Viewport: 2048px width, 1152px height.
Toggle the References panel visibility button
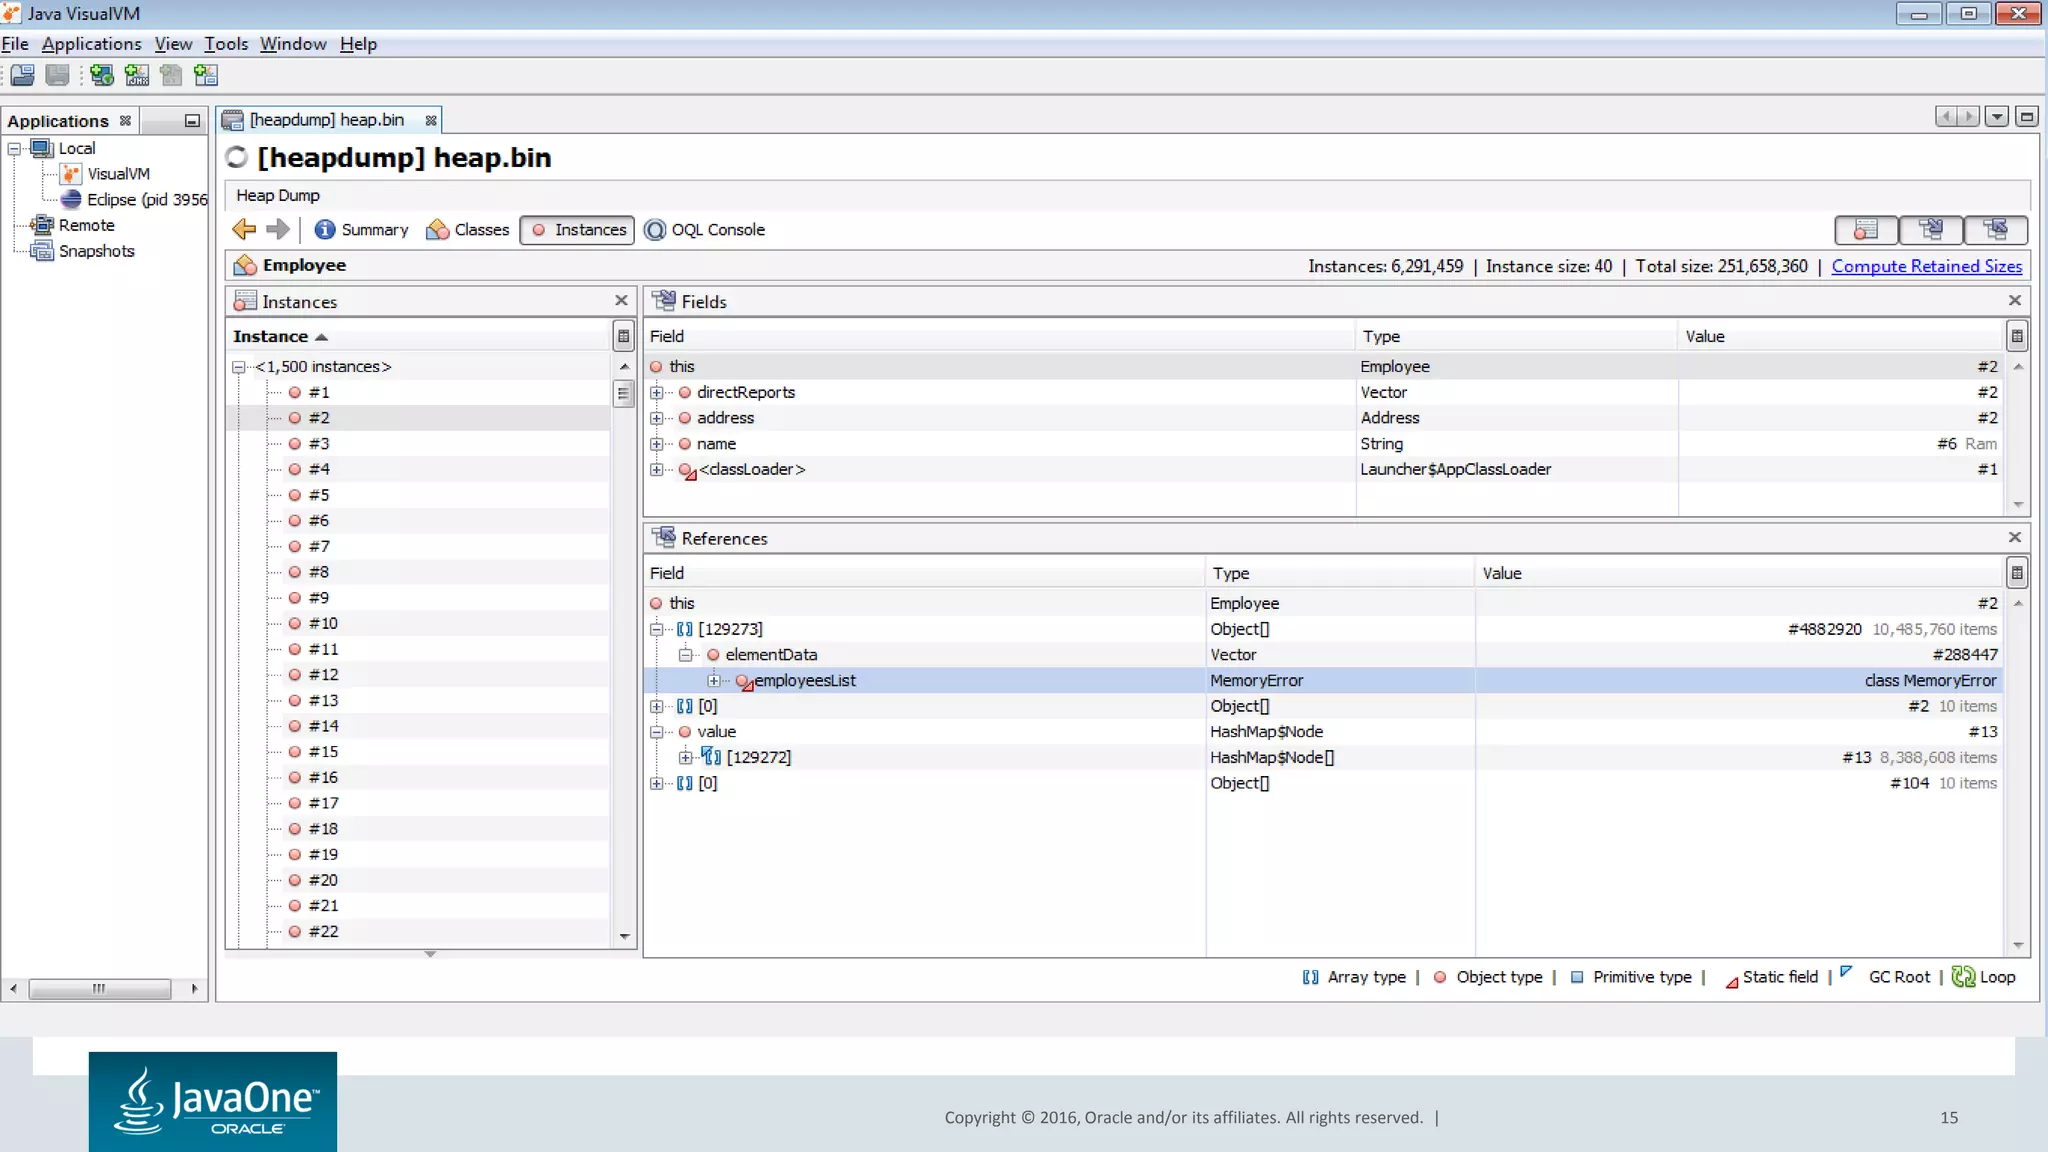1995,230
